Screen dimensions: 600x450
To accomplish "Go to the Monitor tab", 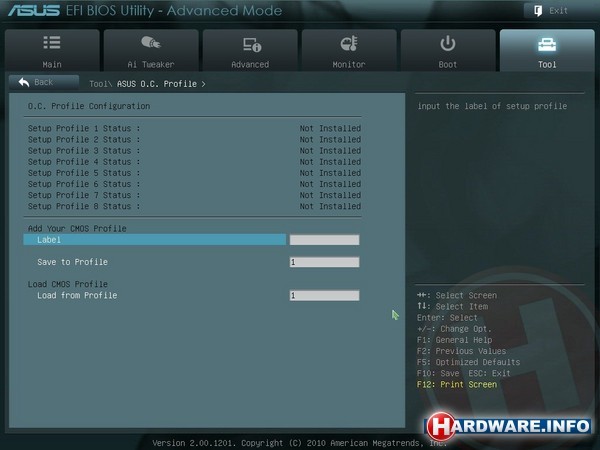I will pyautogui.click(x=349, y=51).
